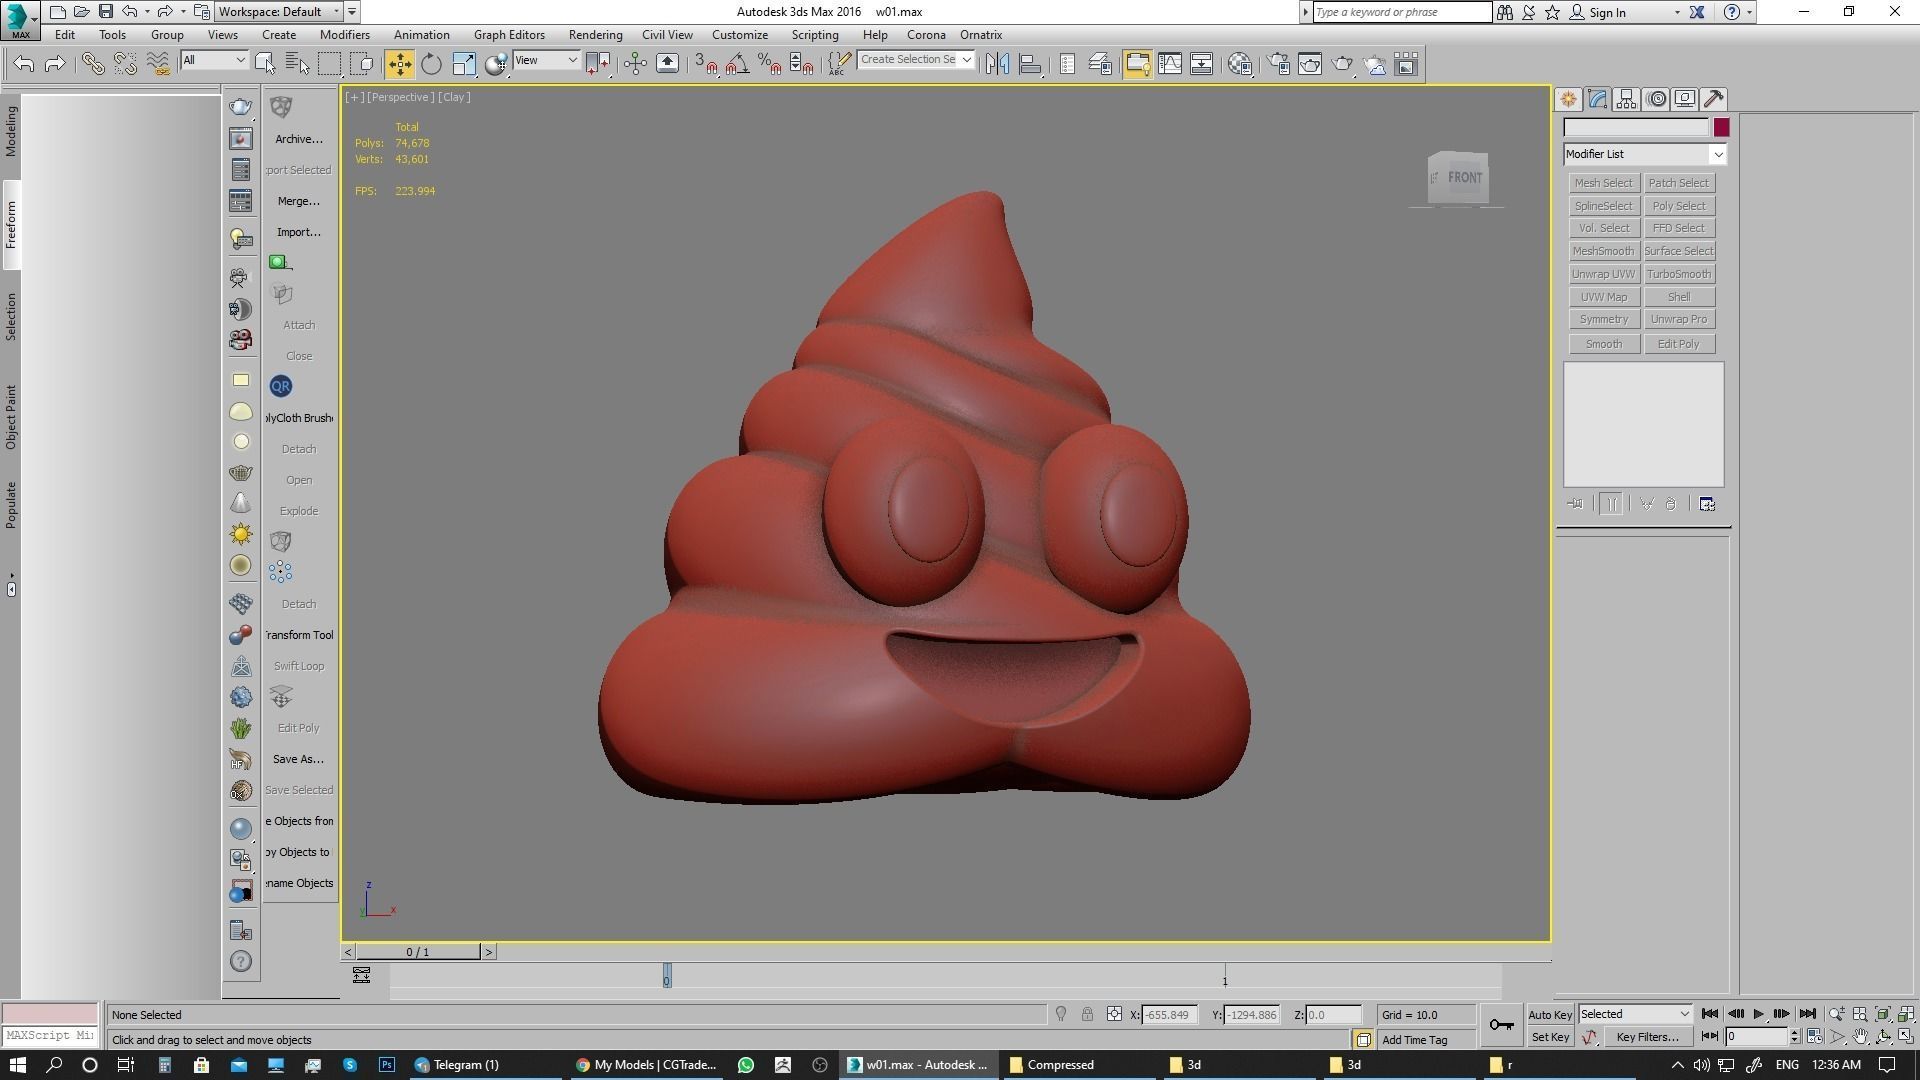The image size is (1920, 1080).
Task: Toggle Auto Key animation mode
Action: point(1550,1014)
